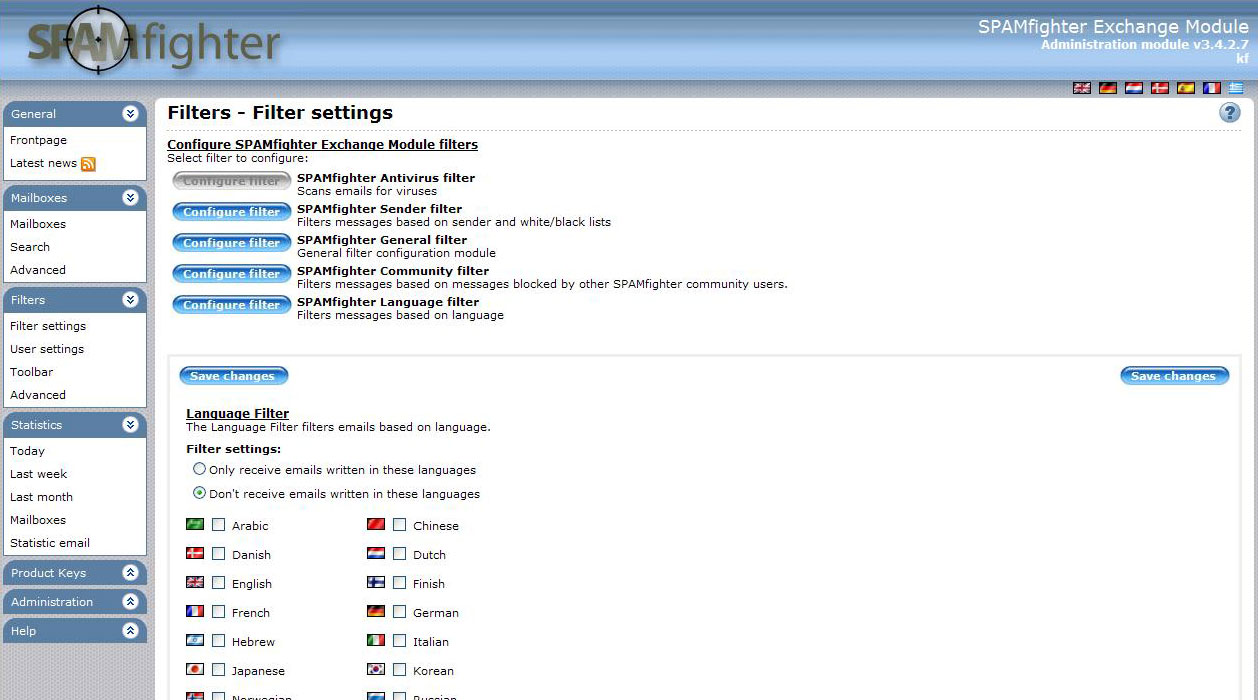Switch interface language using the UK flag in header
This screenshot has width=1258, height=700.
1082,88
